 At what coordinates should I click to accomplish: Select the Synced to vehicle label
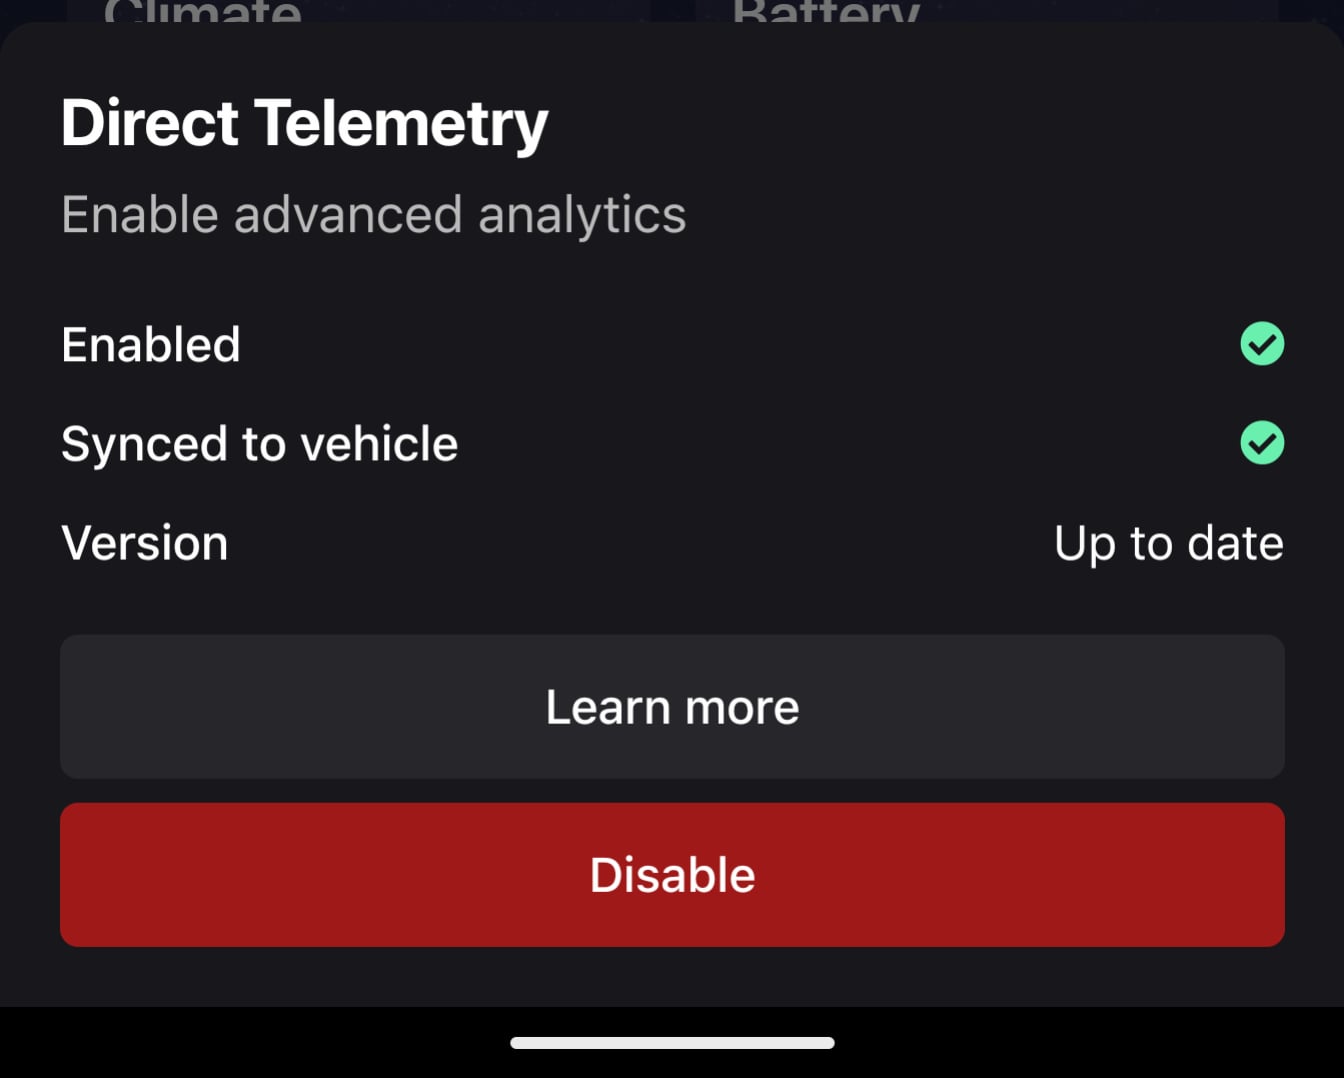pyautogui.click(x=259, y=444)
